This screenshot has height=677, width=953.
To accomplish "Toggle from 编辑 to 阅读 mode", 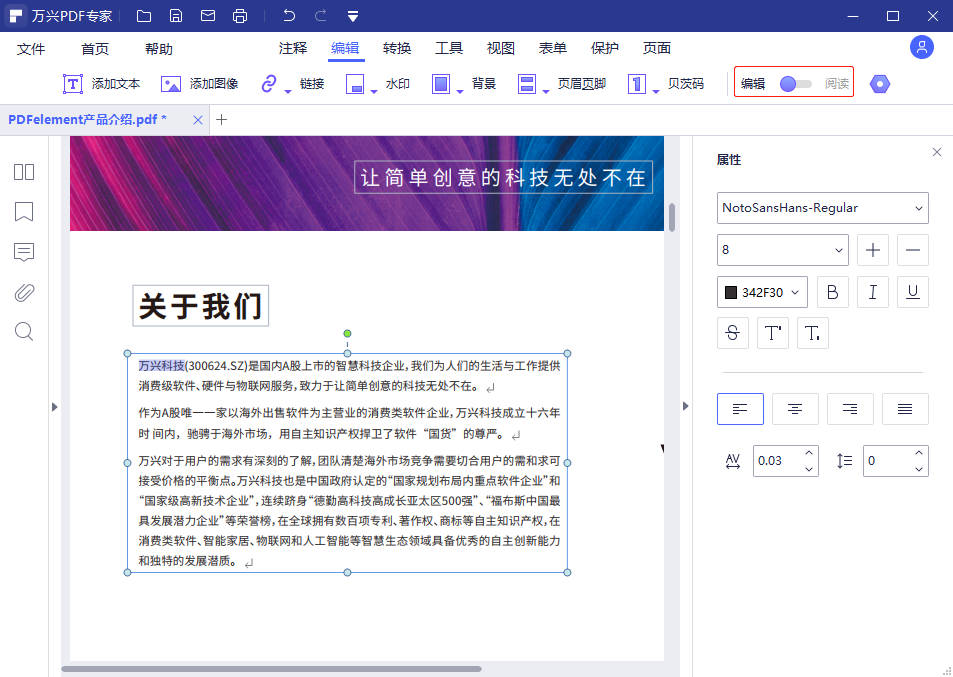I will coord(797,83).
